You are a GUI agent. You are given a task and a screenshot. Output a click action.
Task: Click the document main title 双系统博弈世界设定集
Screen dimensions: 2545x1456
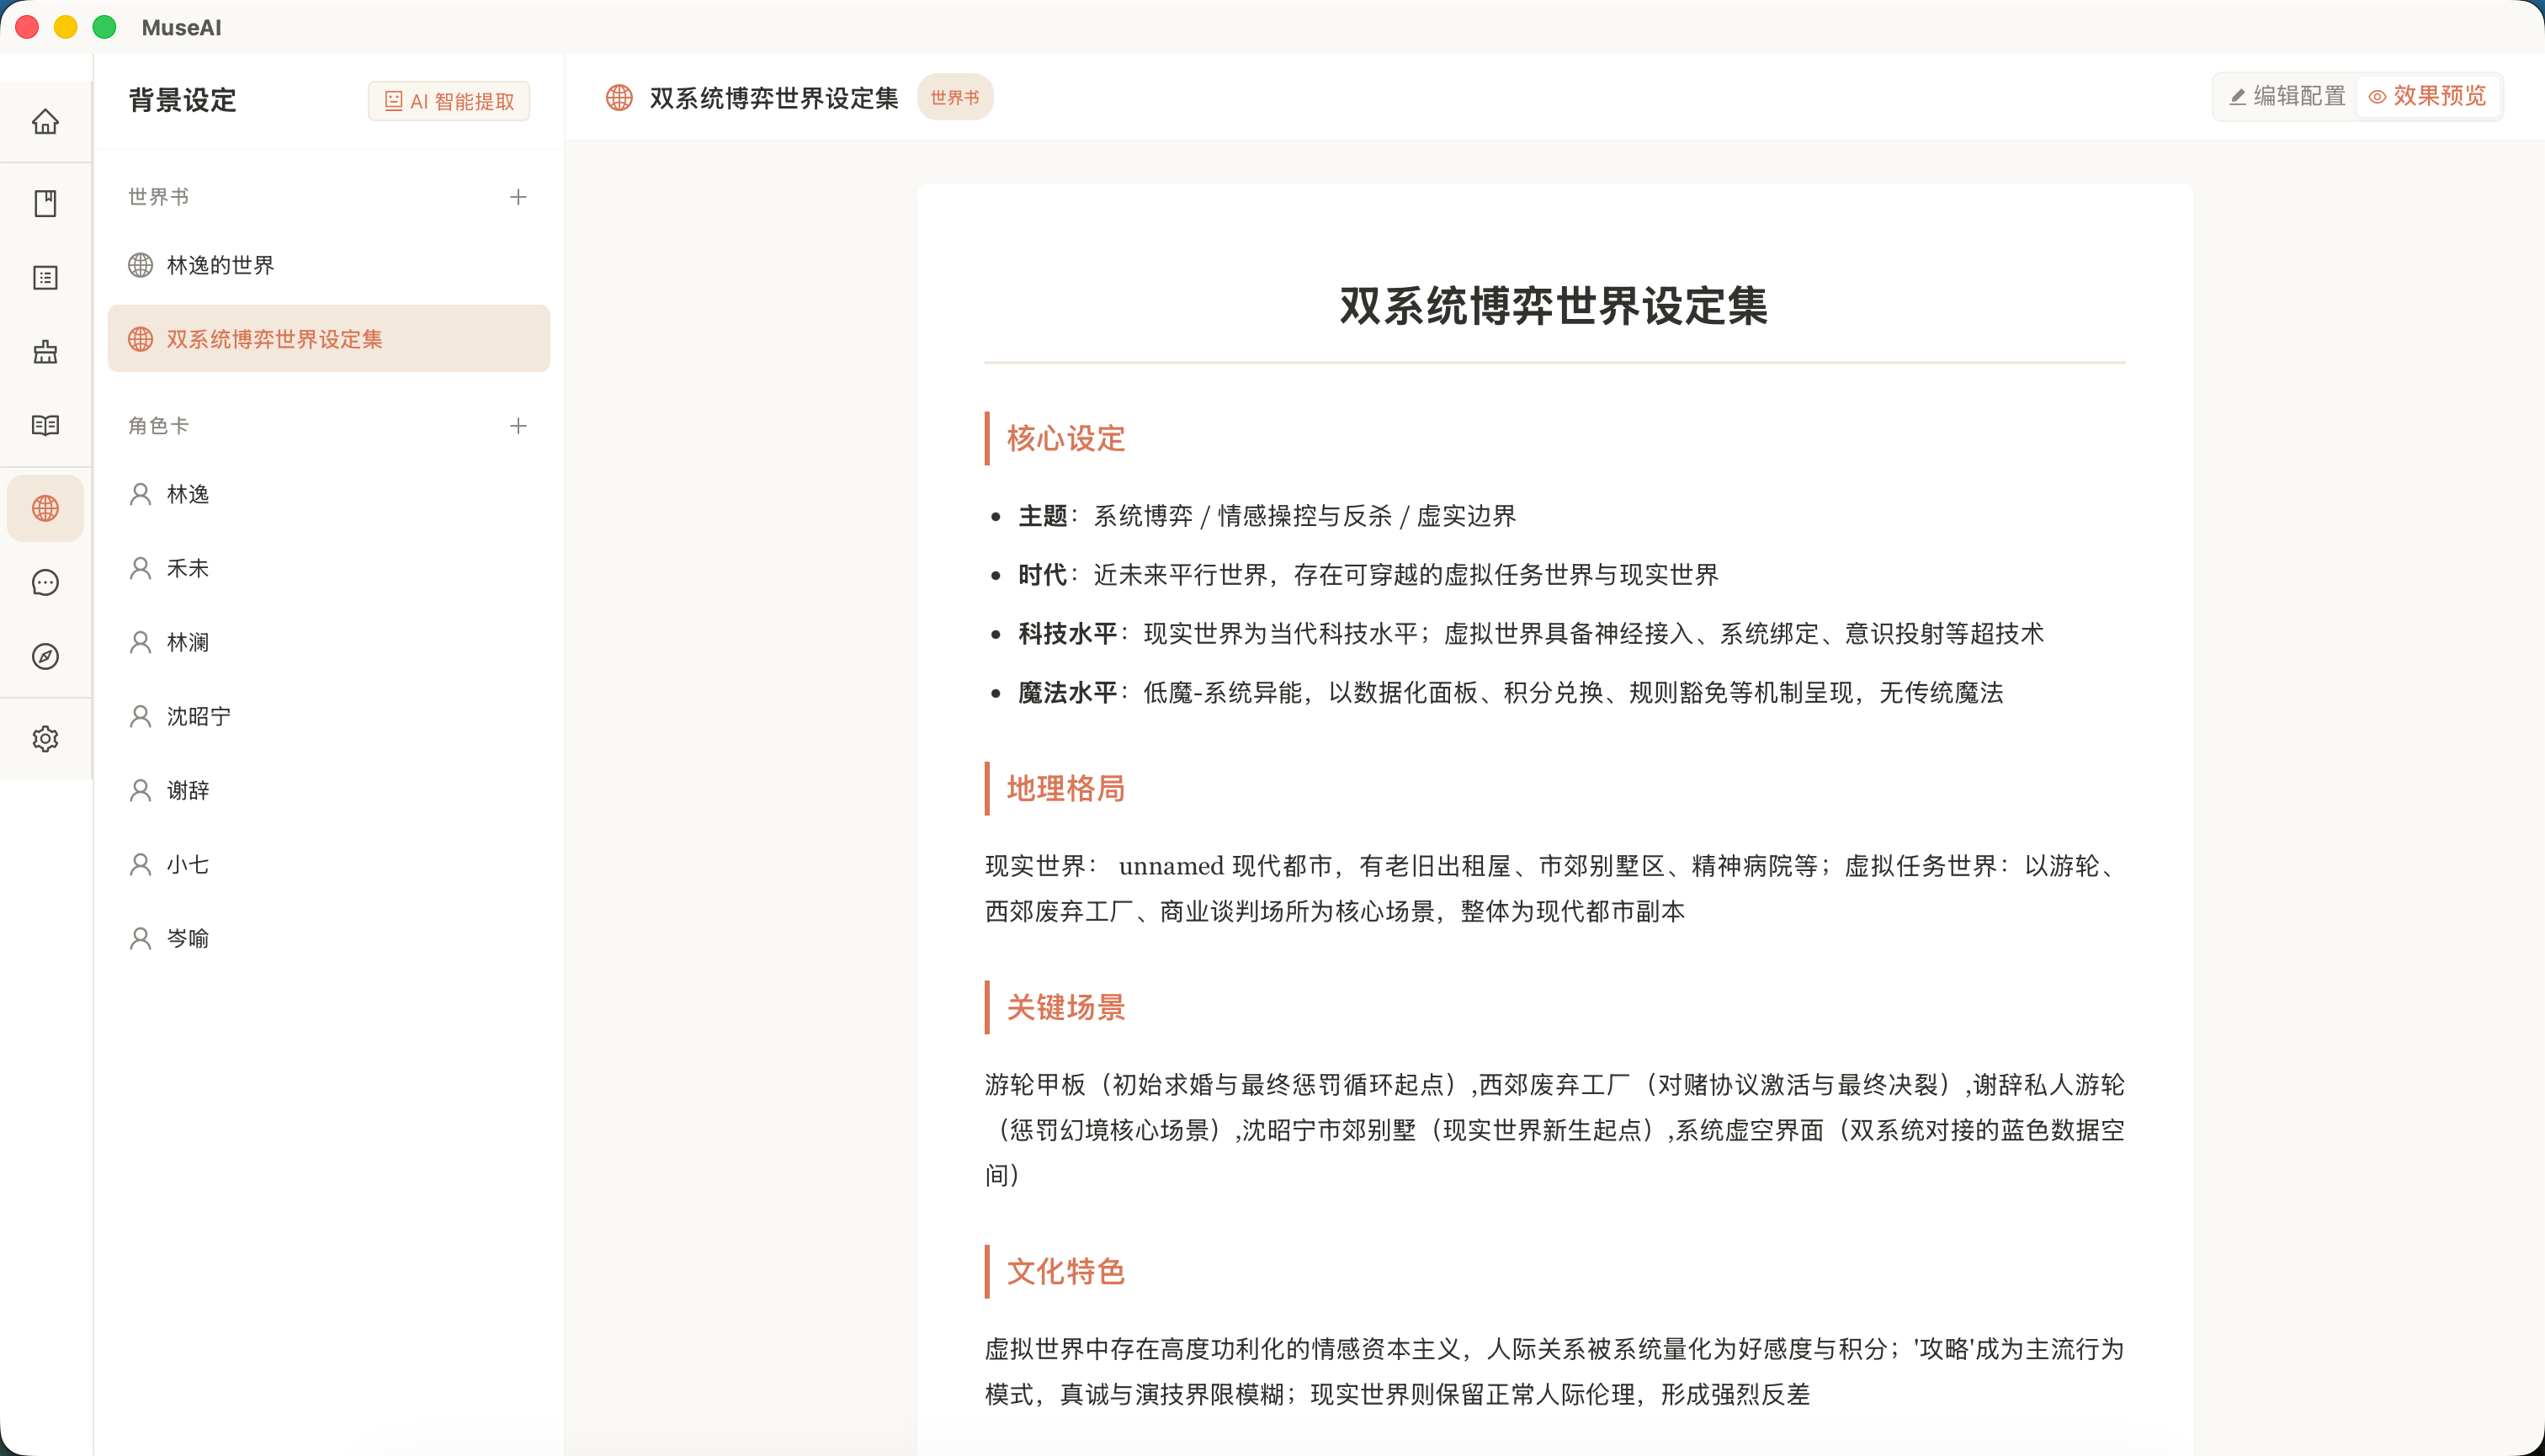coord(1554,305)
